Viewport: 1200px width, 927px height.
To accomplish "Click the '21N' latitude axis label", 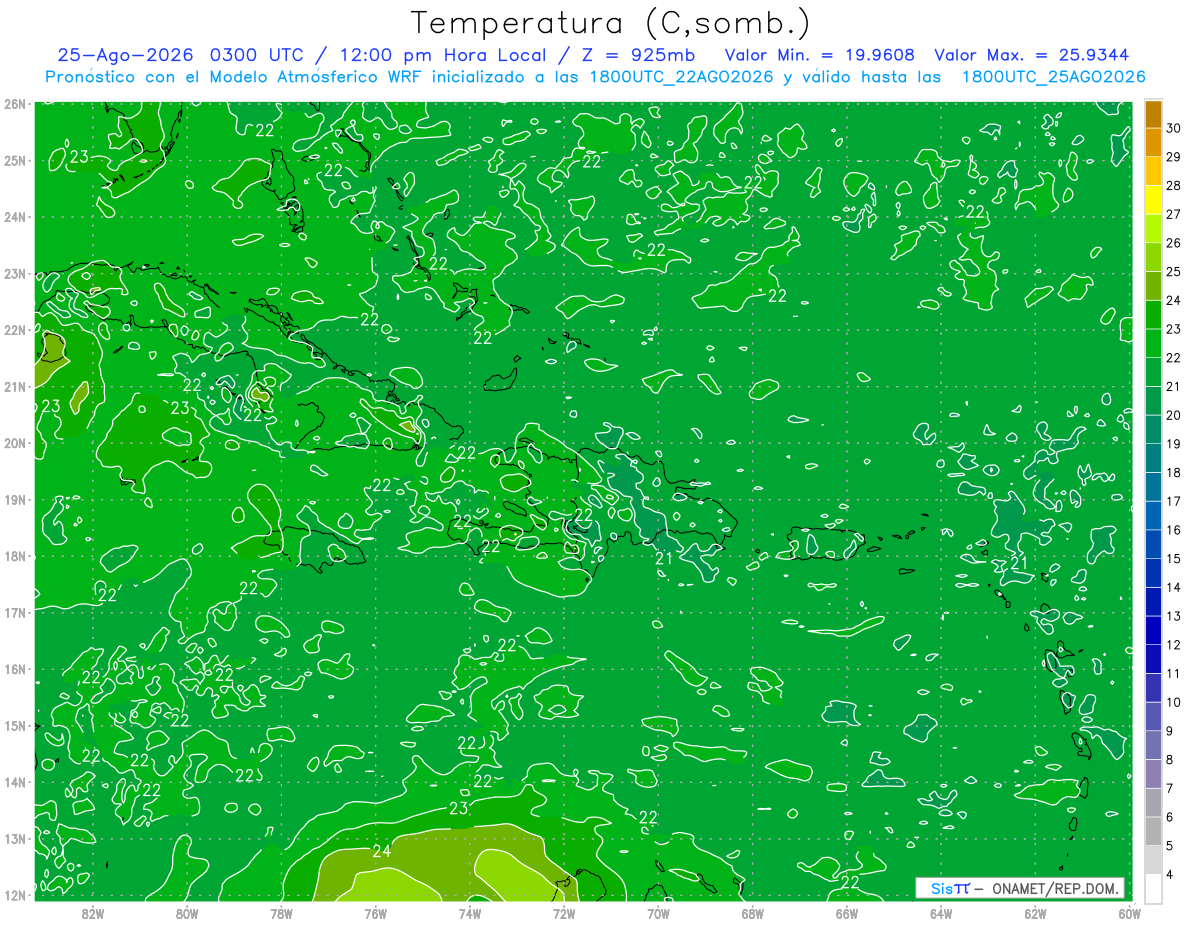I will (14, 386).
